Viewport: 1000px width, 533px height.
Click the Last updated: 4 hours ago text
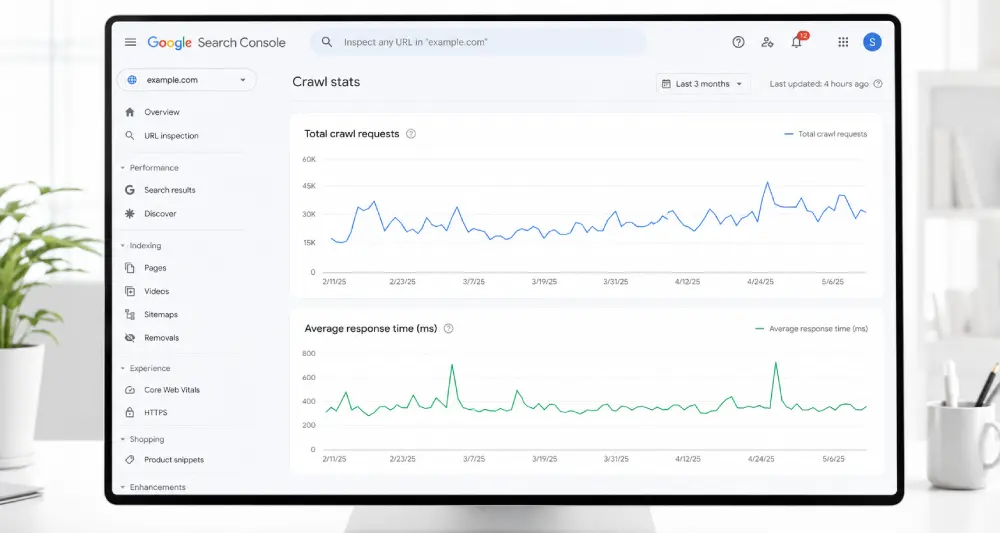pos(819,84)
